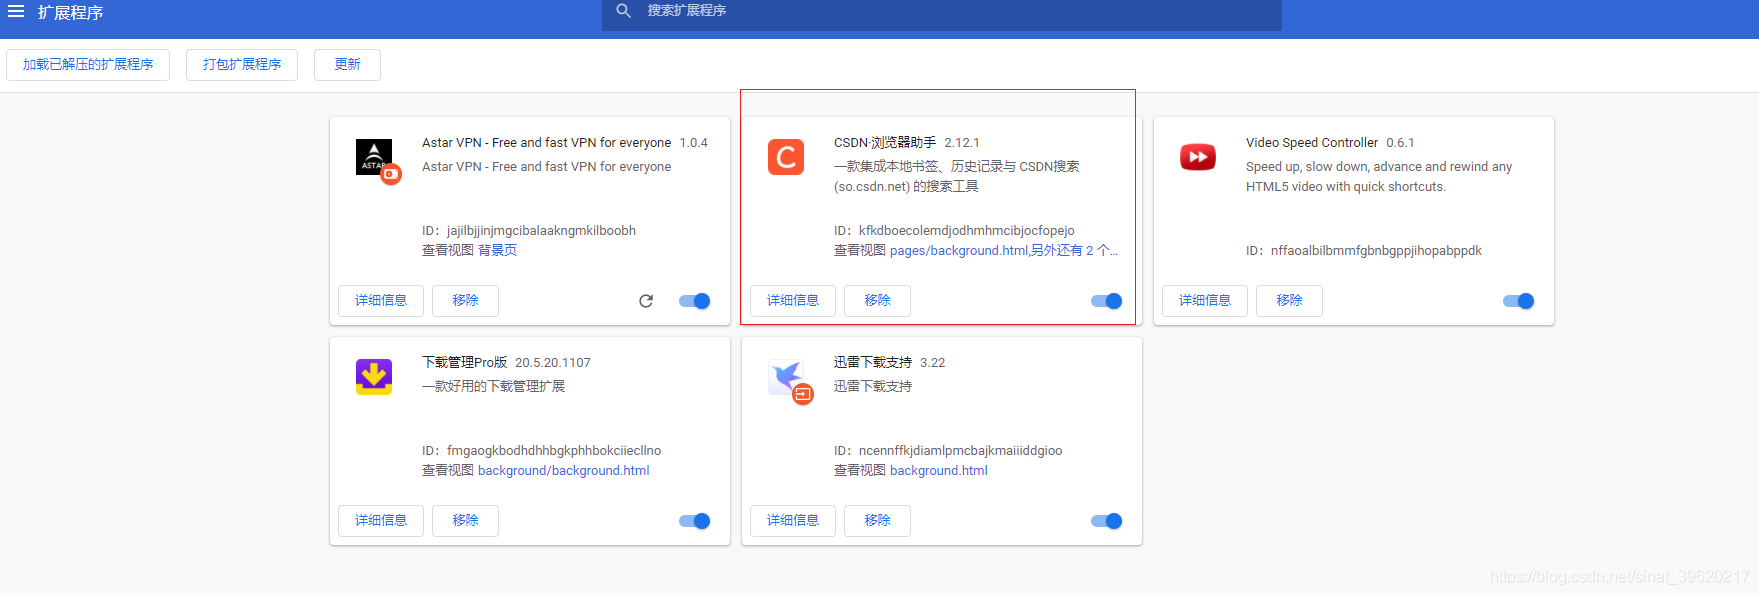Viewport: 1759px width, 595px height.
Task: Open background.html link of 迅雷下载支持
Action: (938, 470)
